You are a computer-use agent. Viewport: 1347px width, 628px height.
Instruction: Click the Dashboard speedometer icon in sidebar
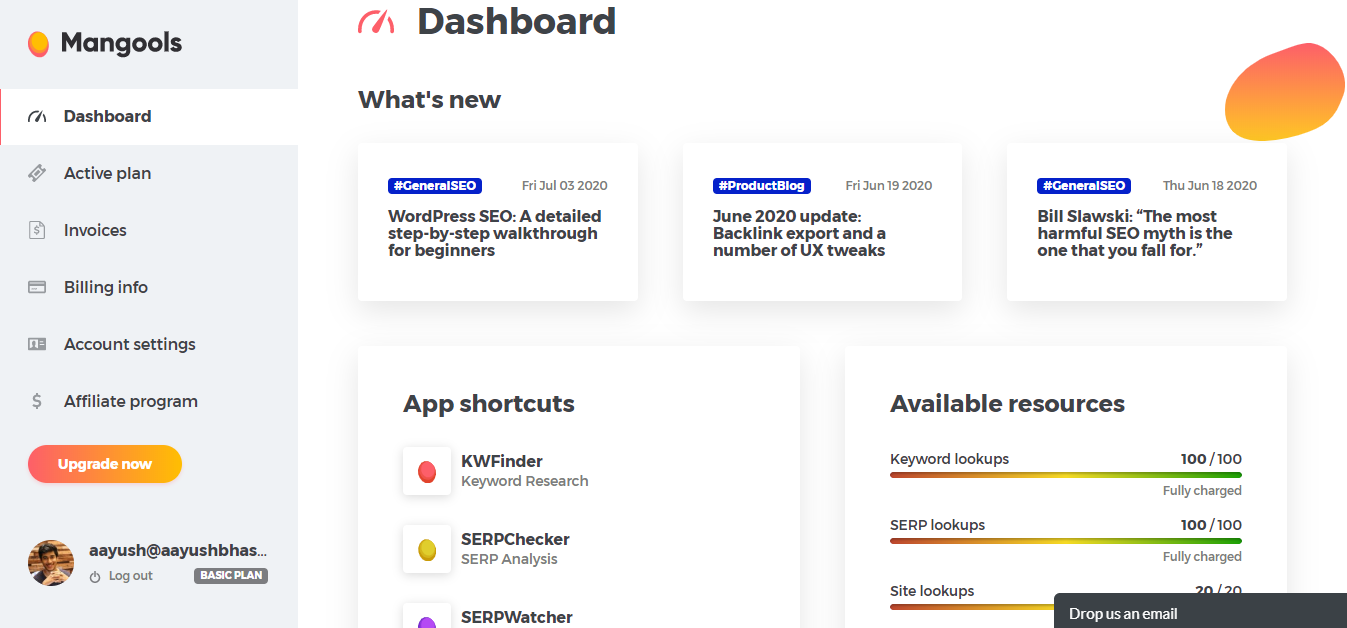tap(37, 117)
